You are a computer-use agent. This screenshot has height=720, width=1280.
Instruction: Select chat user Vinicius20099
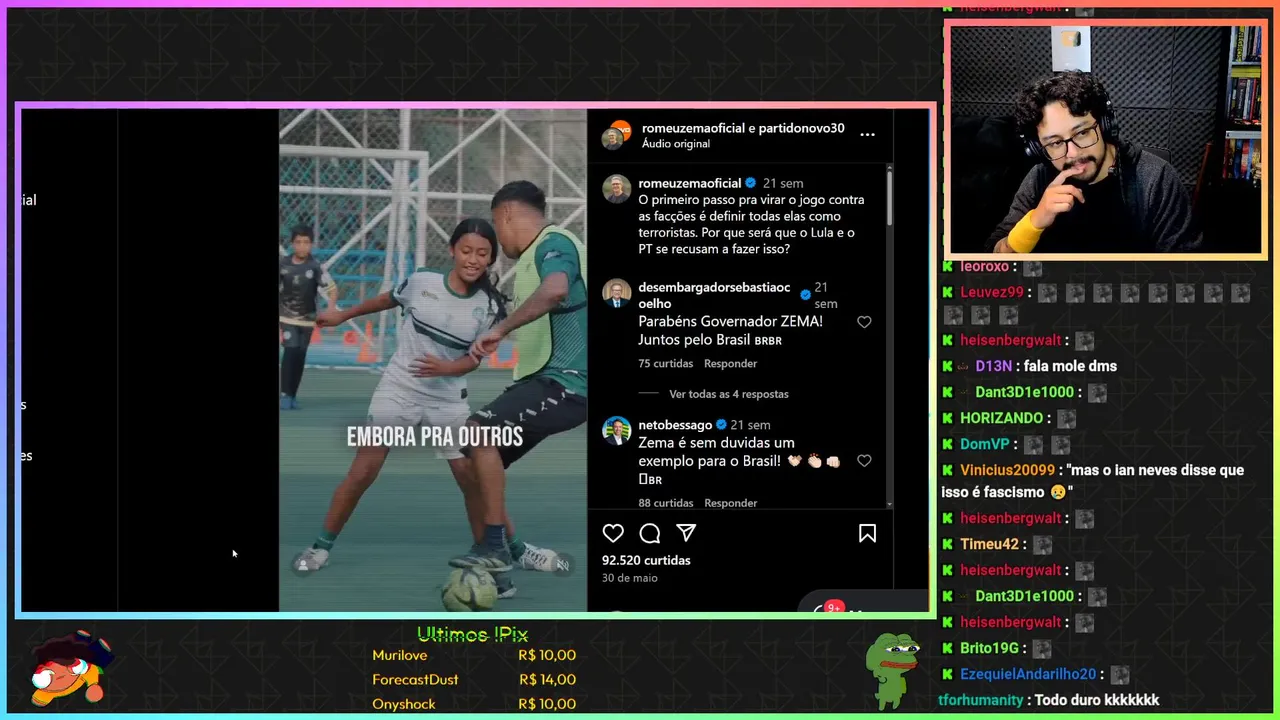coord(1007,470)
